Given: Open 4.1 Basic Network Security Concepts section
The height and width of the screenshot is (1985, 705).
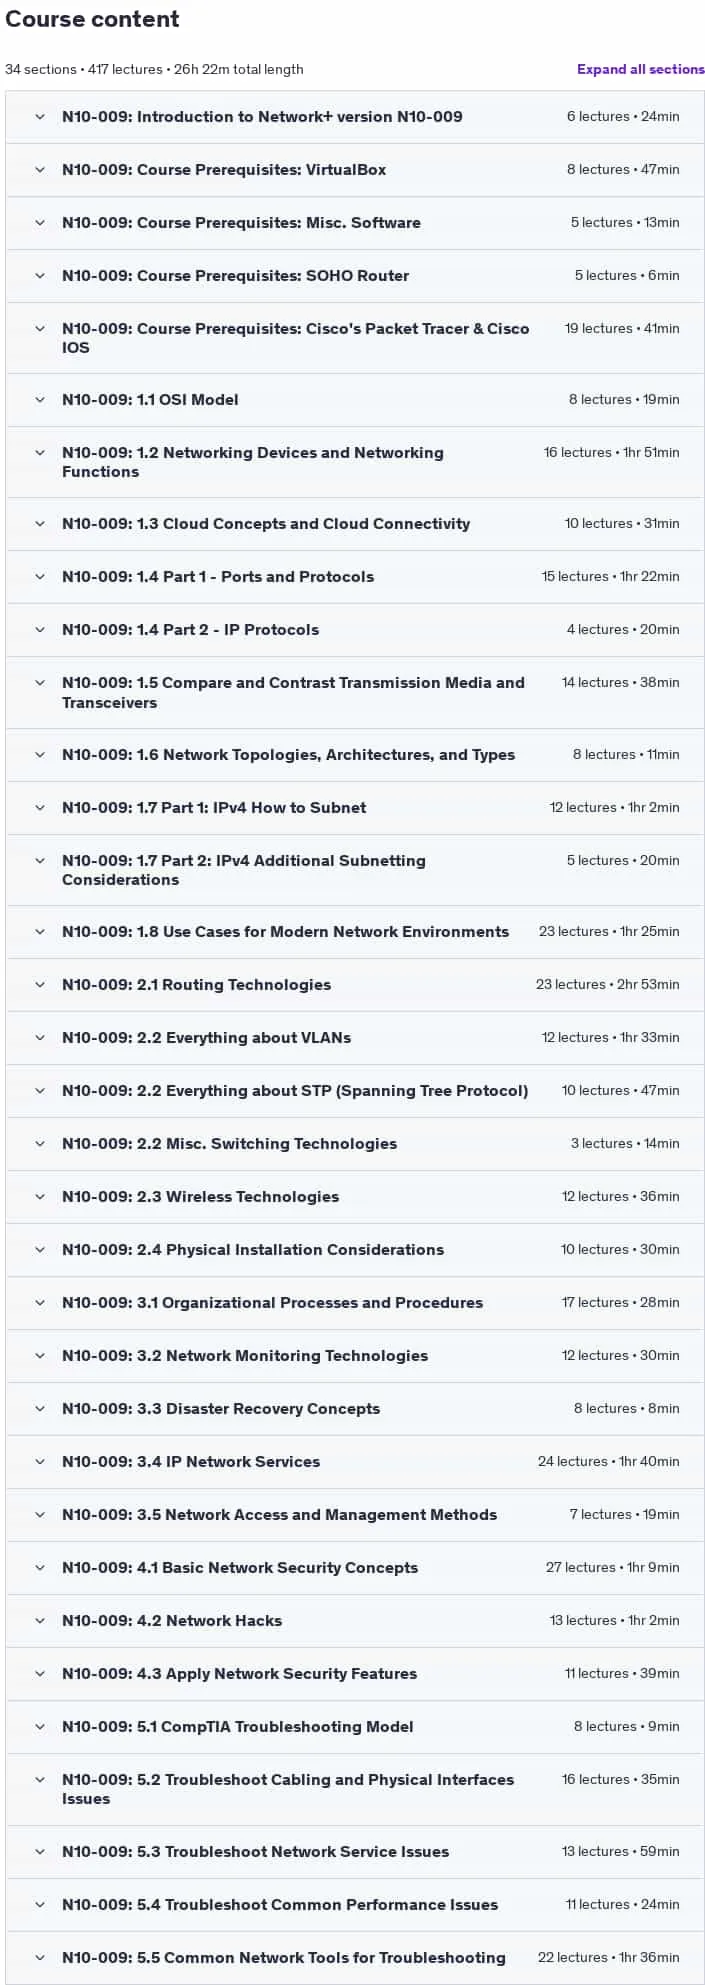Looking at the screenshot, I should coord(355,1568).
